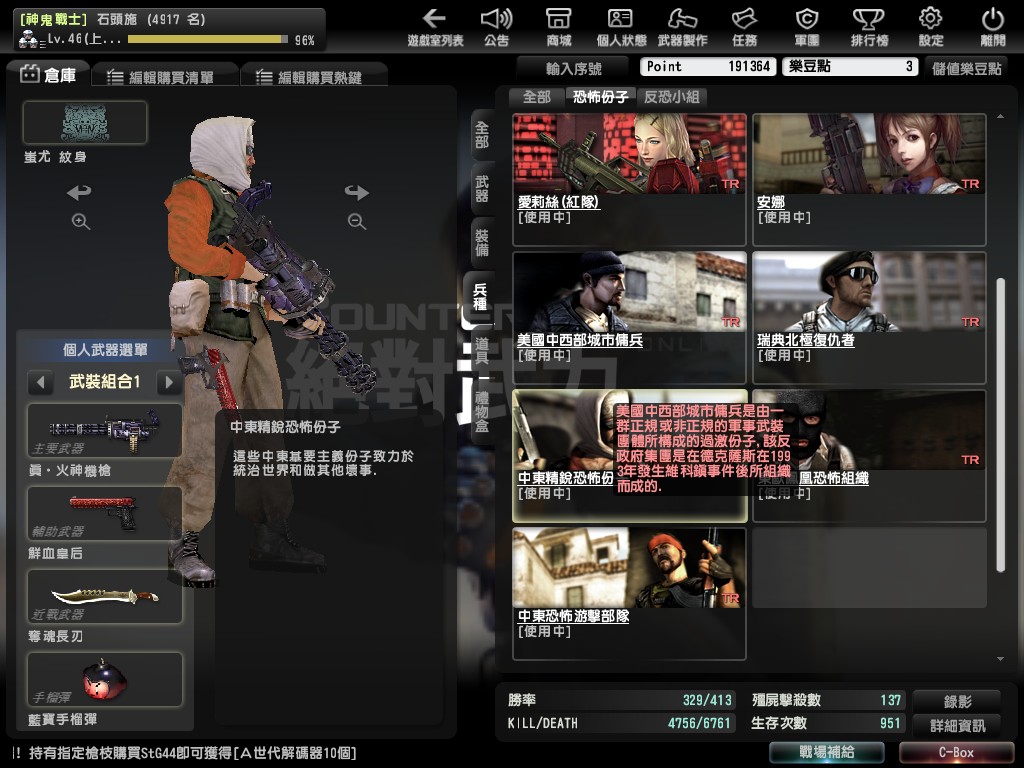This screenshot has height=768, width=1024.
Task: Click the character list scrollbar thumb
Action: 1000,425
